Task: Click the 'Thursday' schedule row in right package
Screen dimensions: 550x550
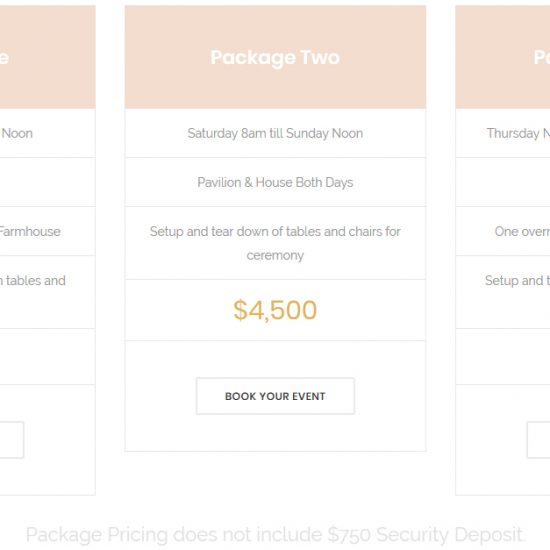Action: click(503, 133)
